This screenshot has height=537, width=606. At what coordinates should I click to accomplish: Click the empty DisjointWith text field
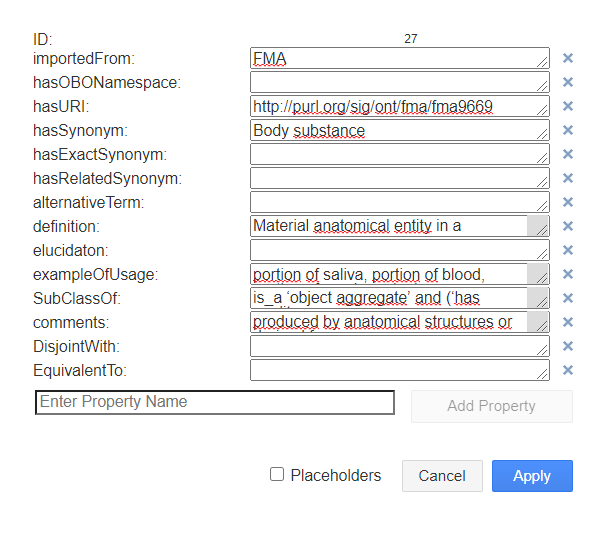coord(399,346)
